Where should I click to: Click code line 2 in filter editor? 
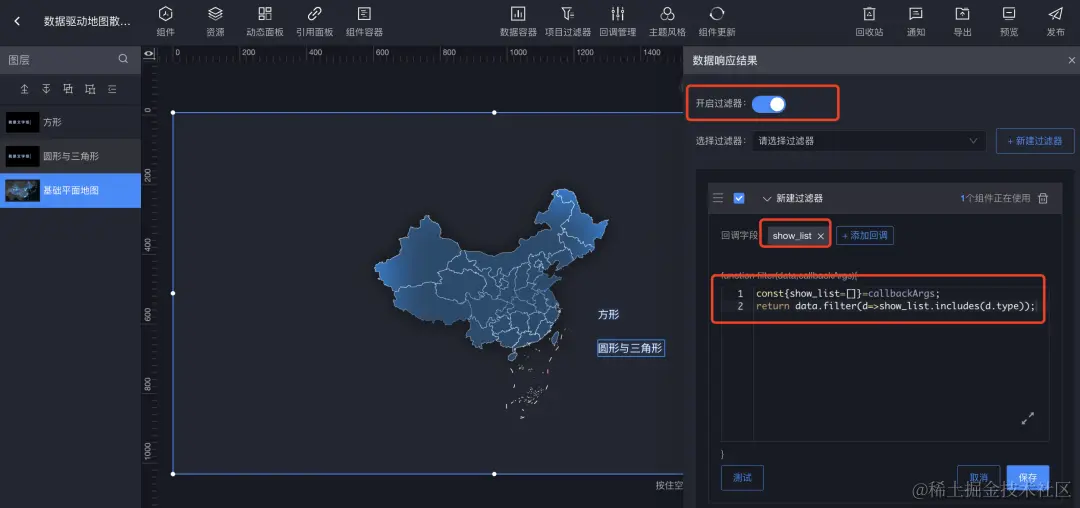tap(895, 306)
